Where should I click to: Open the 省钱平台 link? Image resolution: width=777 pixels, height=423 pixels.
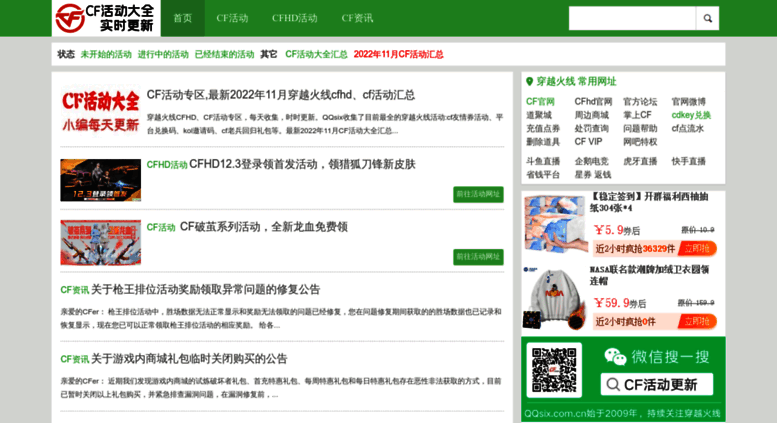click(543, 174)
